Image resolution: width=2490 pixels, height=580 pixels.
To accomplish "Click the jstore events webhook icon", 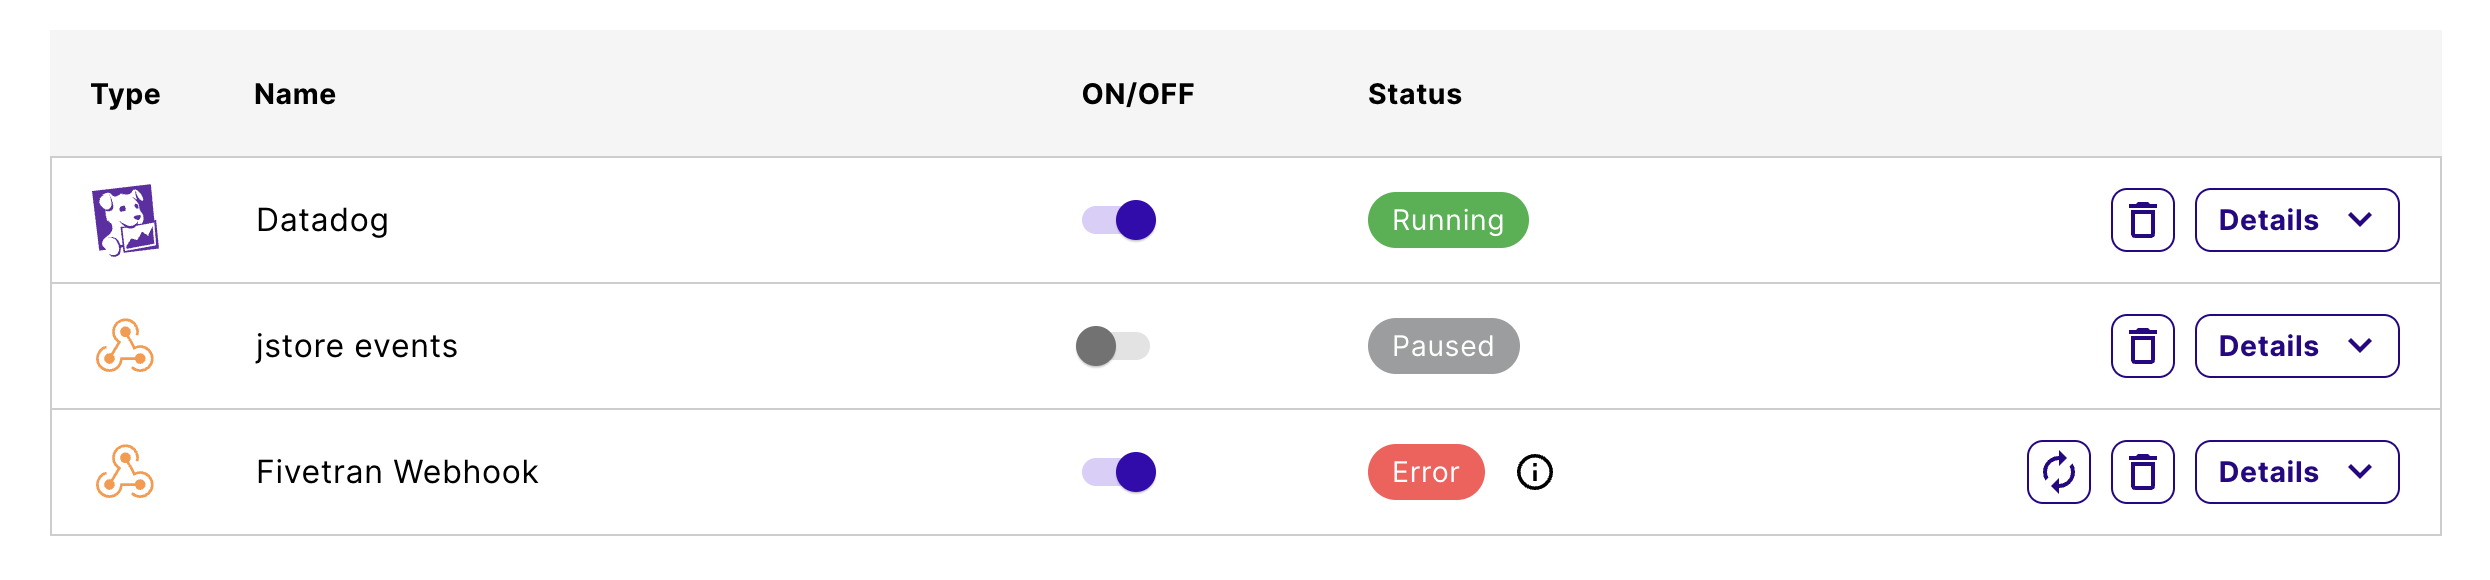I will tap(125, 346).
